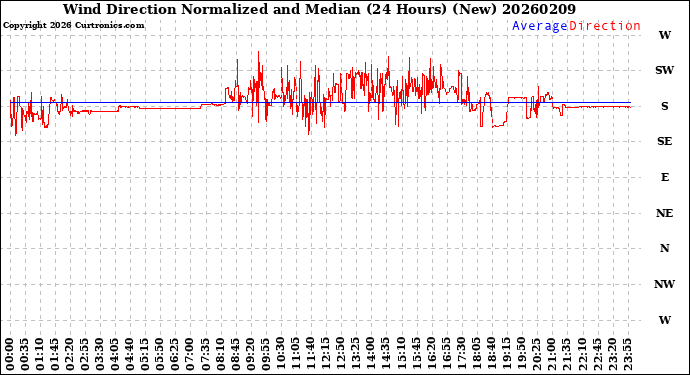Viewport: 690px width, 375px height.
Task: Click the 19:50 time label
Action: (521, 354)
